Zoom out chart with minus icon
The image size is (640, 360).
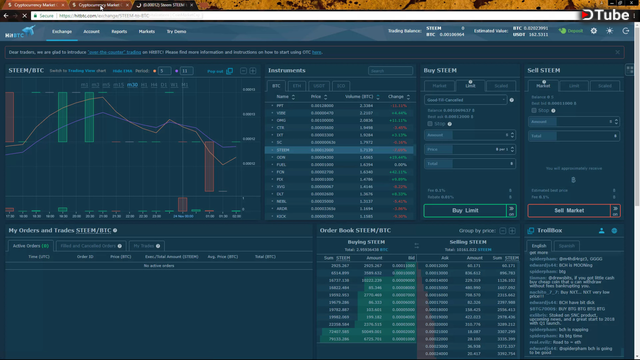243,71
